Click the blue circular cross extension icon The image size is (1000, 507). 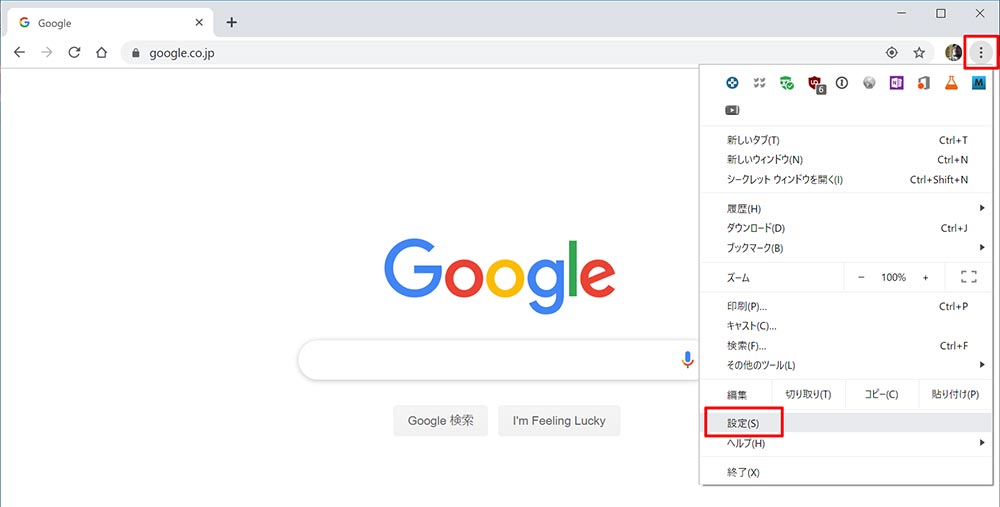(732, 82)
